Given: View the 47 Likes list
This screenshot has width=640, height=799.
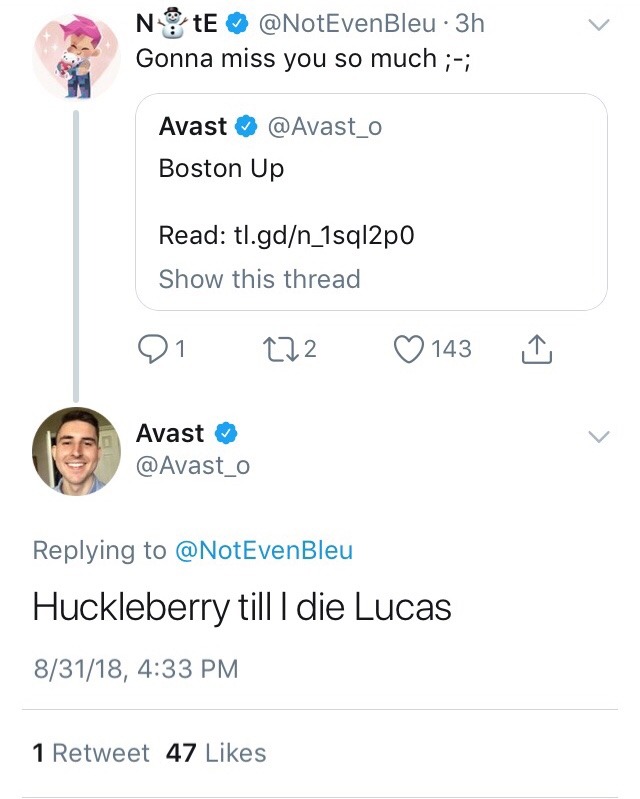Looking at the screenshot, I should [x=217, y=753].
